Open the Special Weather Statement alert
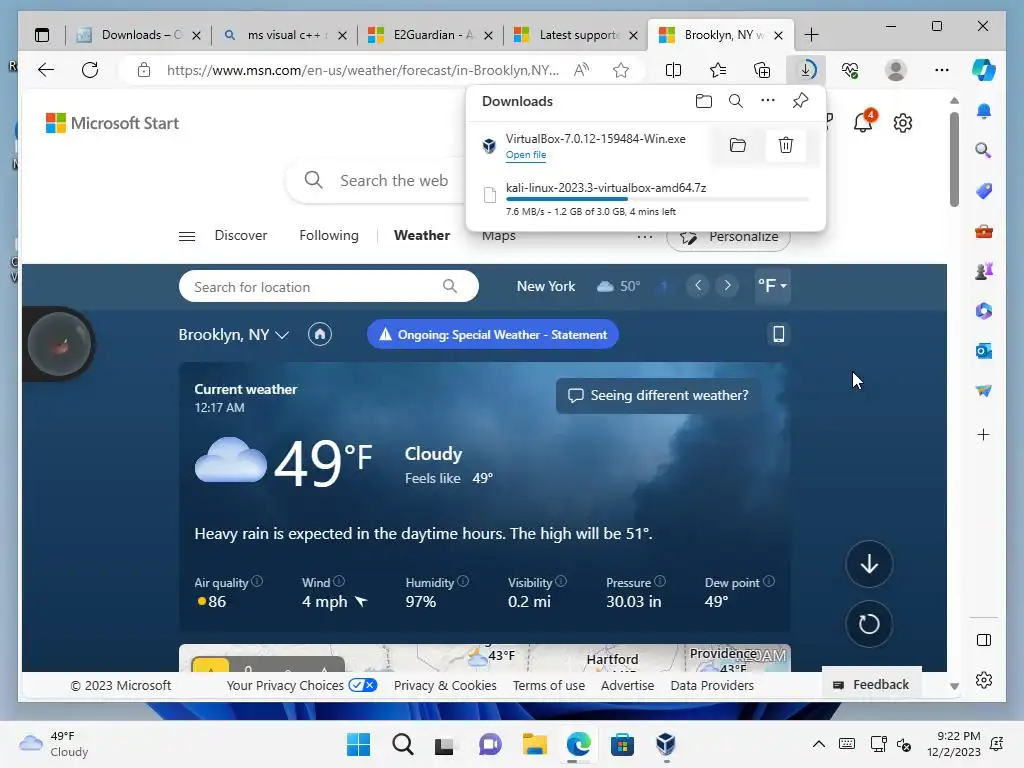 click(x=492, y=334)
